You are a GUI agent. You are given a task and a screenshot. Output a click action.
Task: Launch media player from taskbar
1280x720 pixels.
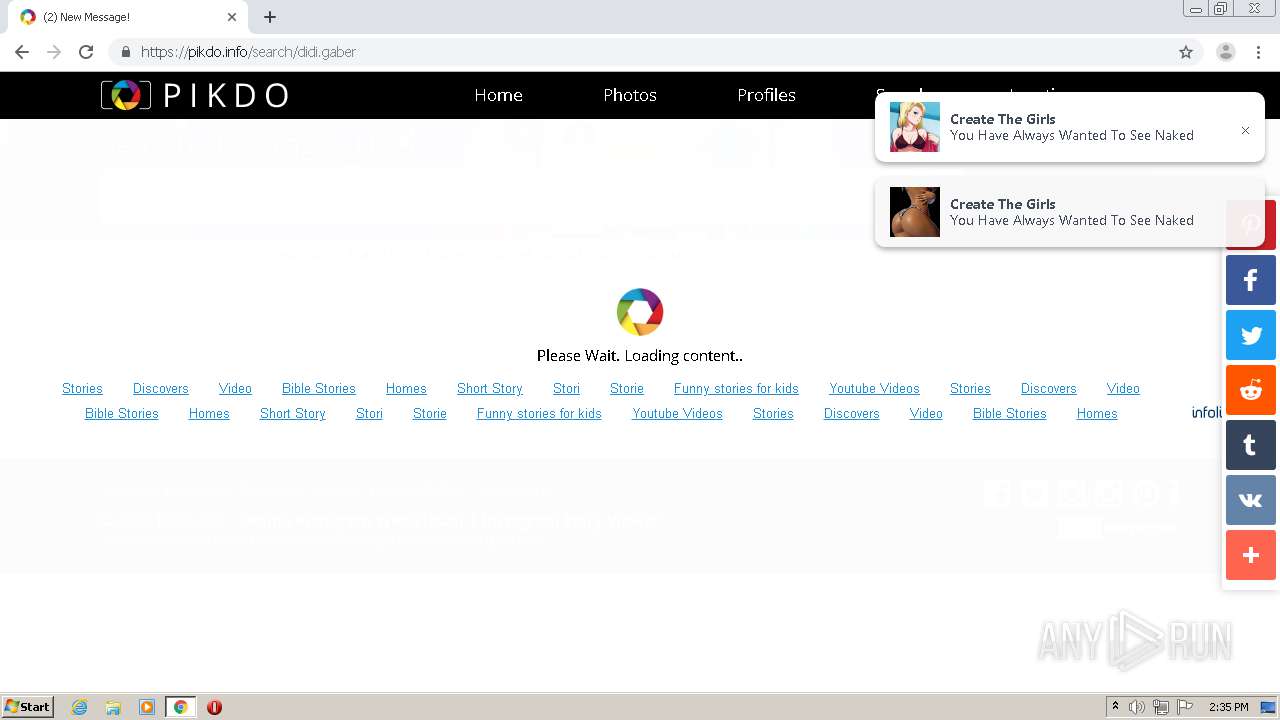click(x=147, y=707)
